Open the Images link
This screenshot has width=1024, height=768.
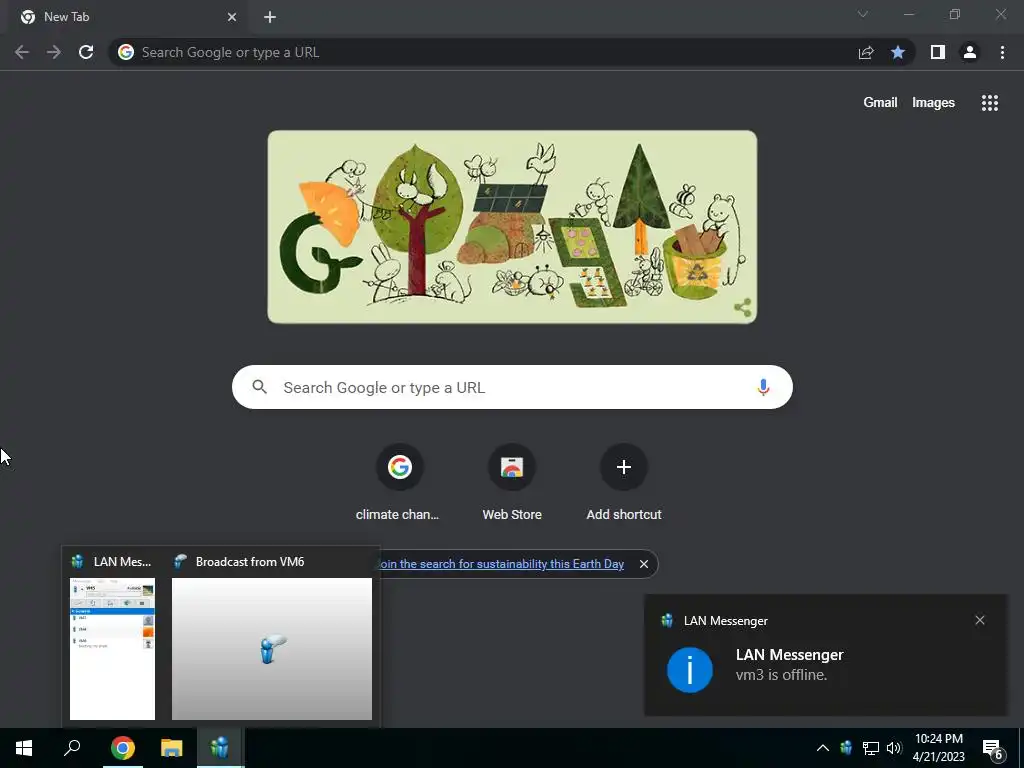point(933,103)
